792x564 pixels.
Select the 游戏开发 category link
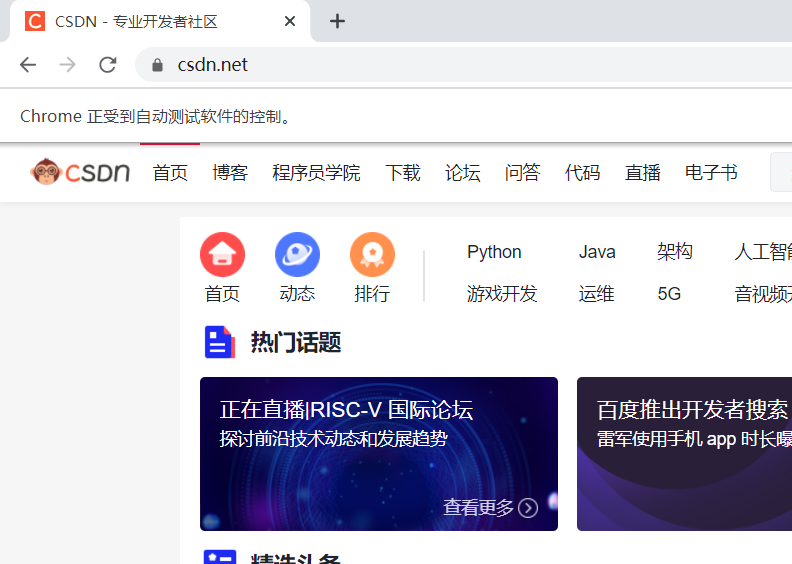[x=502, y=294]
